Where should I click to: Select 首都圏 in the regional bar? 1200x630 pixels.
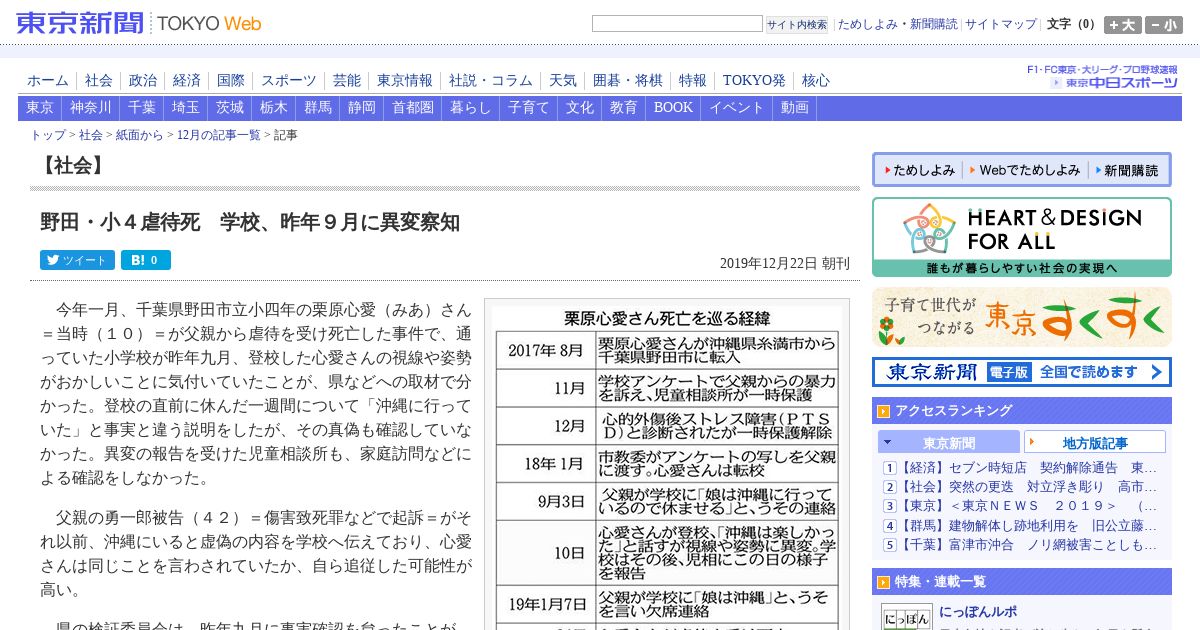pyautogui.click(x=413, y=108)
